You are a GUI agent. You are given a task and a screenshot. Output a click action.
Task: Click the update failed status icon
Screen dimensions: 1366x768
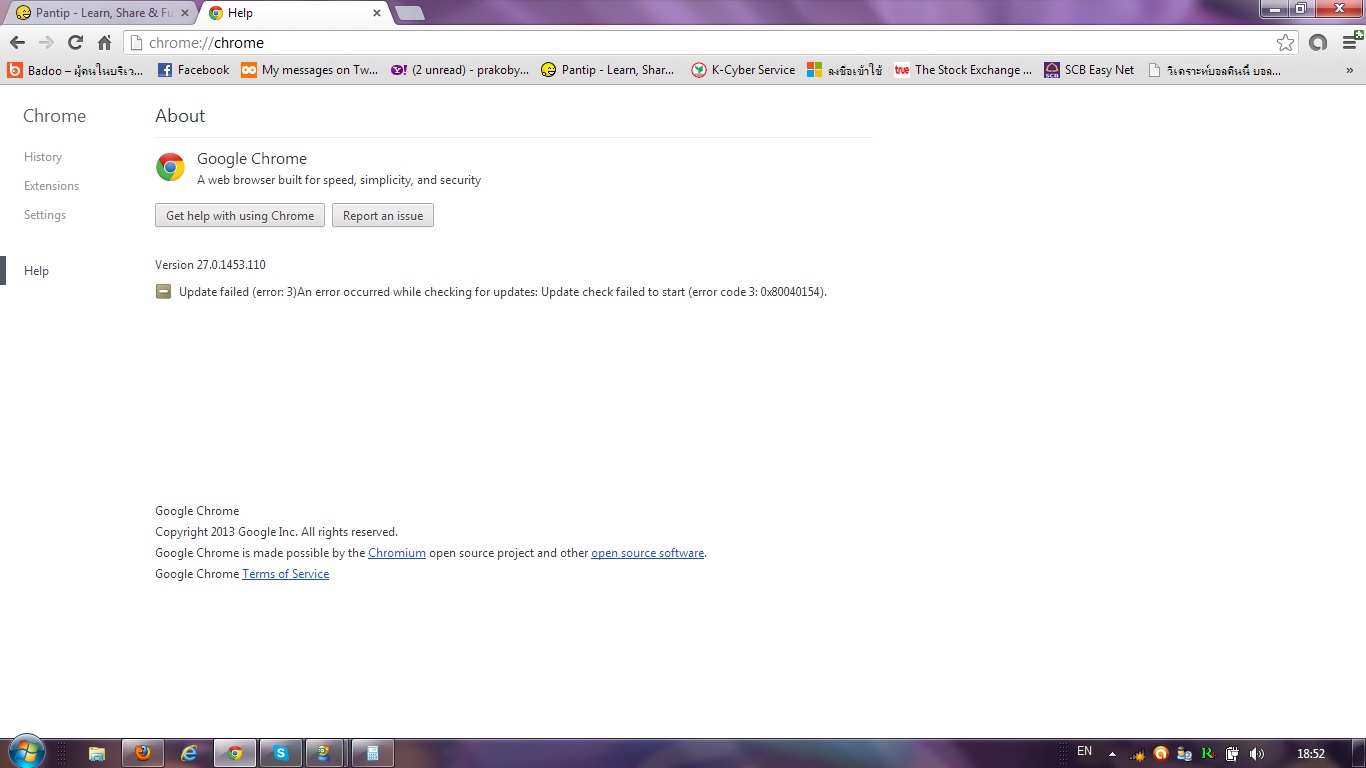tap(163, 292)
